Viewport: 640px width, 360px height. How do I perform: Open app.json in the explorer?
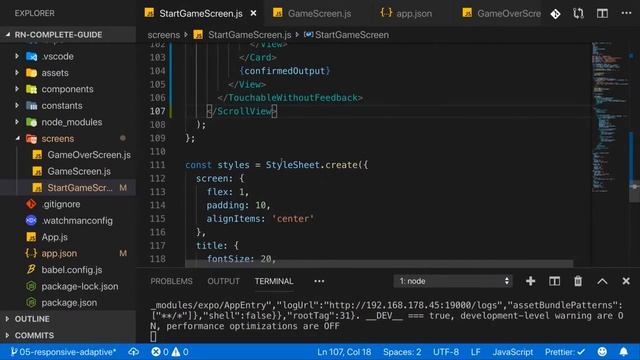(x=59, y=253)
